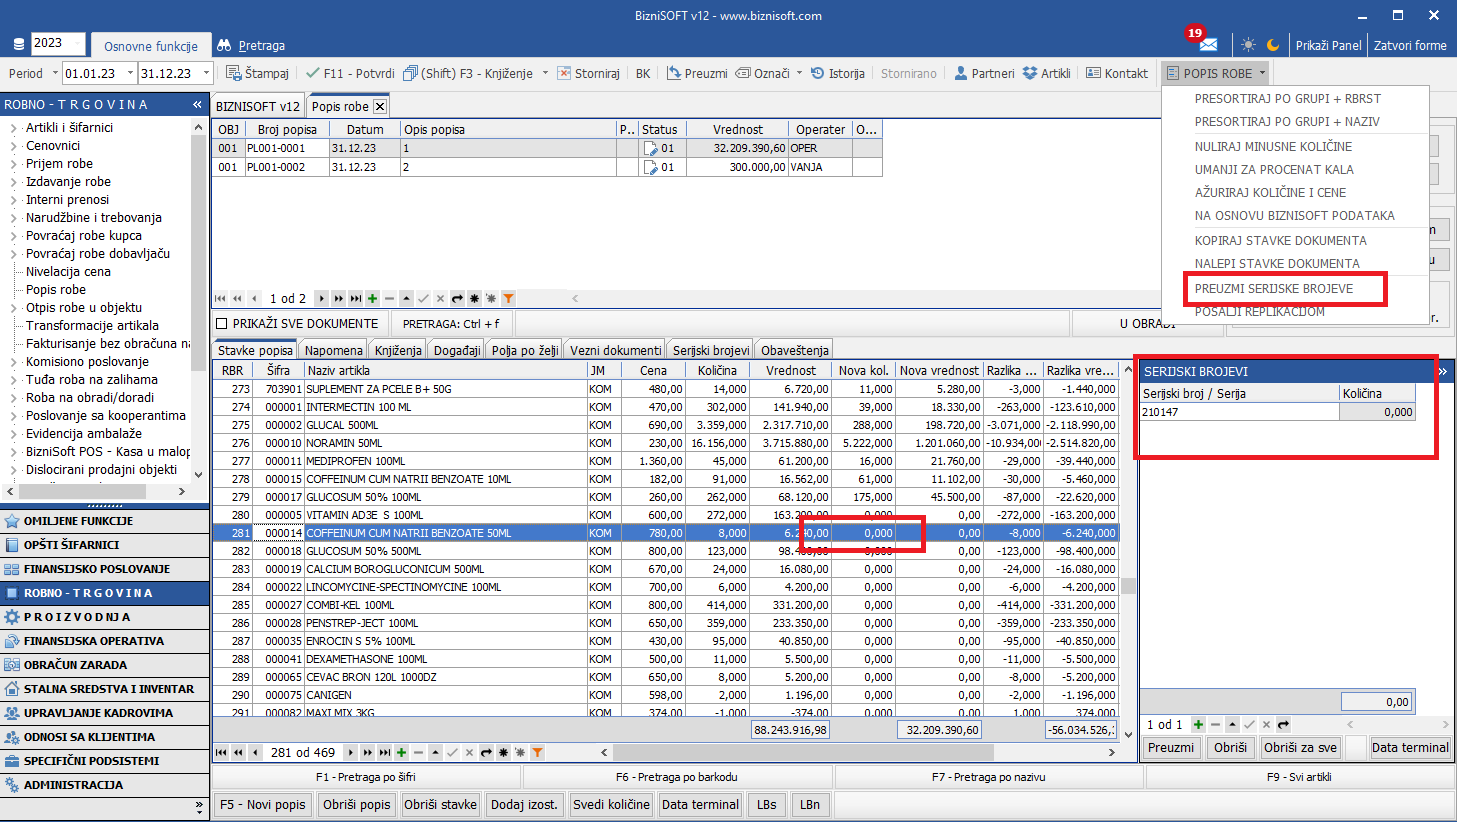Click the Štampaj print icon
The height and width of the screenshot is (822, 1457).
234,73
